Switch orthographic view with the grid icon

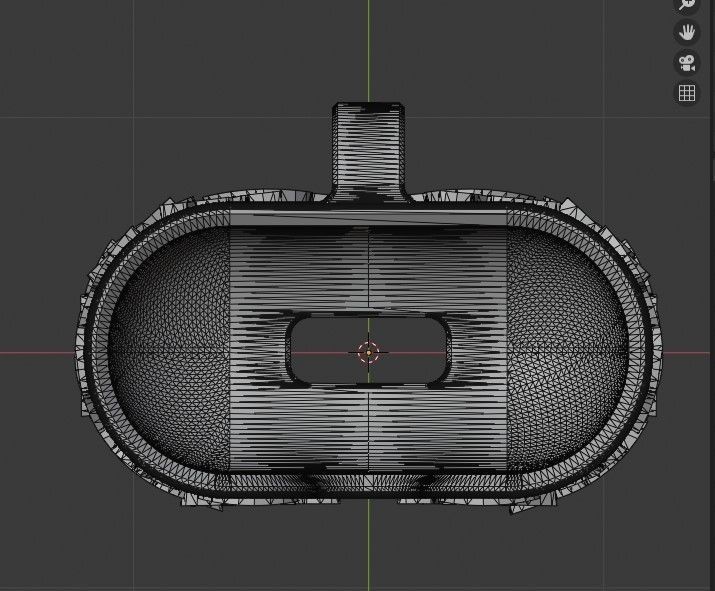[687, 93]
